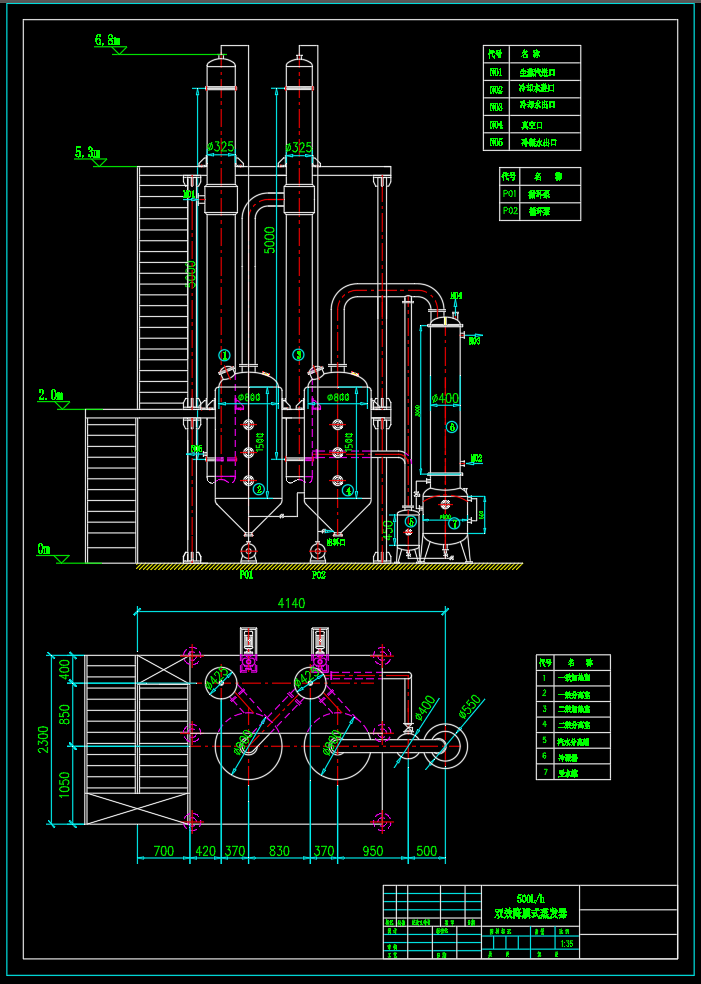Select circled number 6 on condenser column
The width and height of the screenshot is (701, 984).
tap(451, 427)
